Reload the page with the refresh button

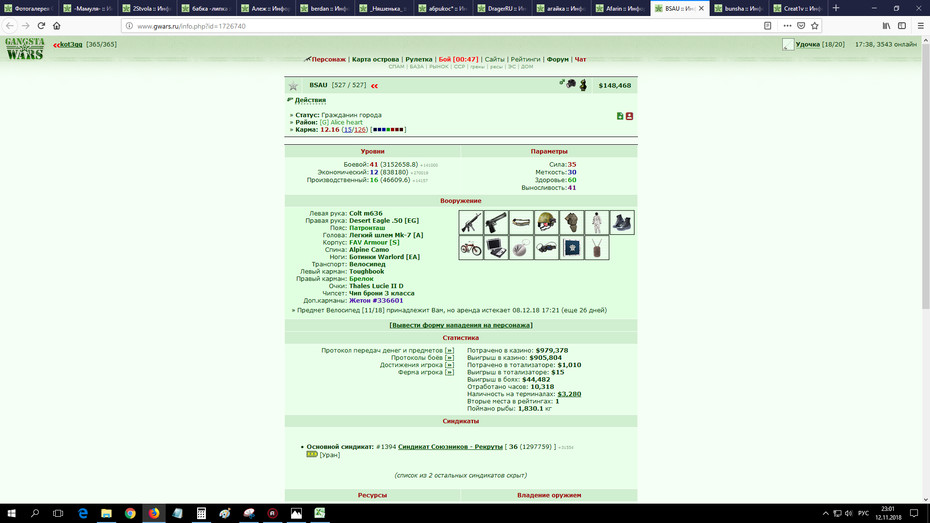click(x=41, y=25)
